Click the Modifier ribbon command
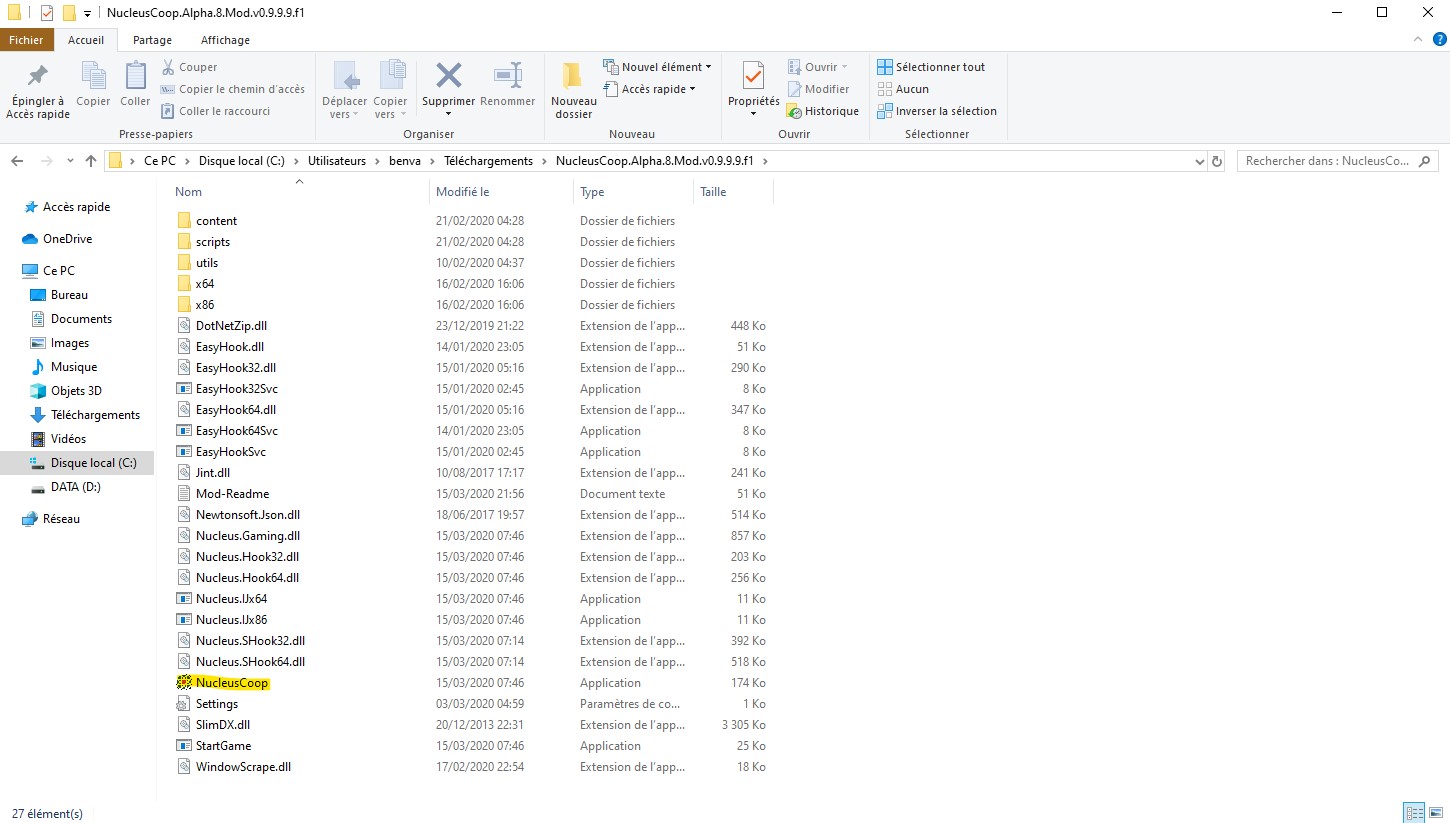The width and height of the screenshot is (1450, 823). (x=818, y=89)
